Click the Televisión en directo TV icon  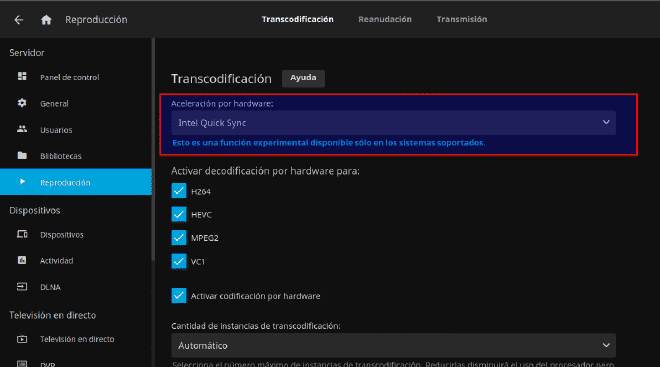tap(22, 339)
